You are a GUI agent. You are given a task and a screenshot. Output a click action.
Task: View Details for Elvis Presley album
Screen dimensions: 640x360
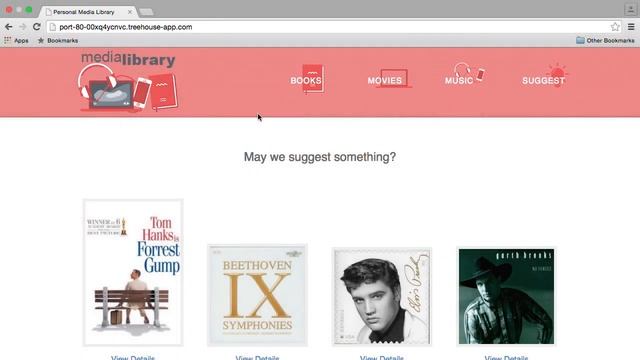(382, 358)
